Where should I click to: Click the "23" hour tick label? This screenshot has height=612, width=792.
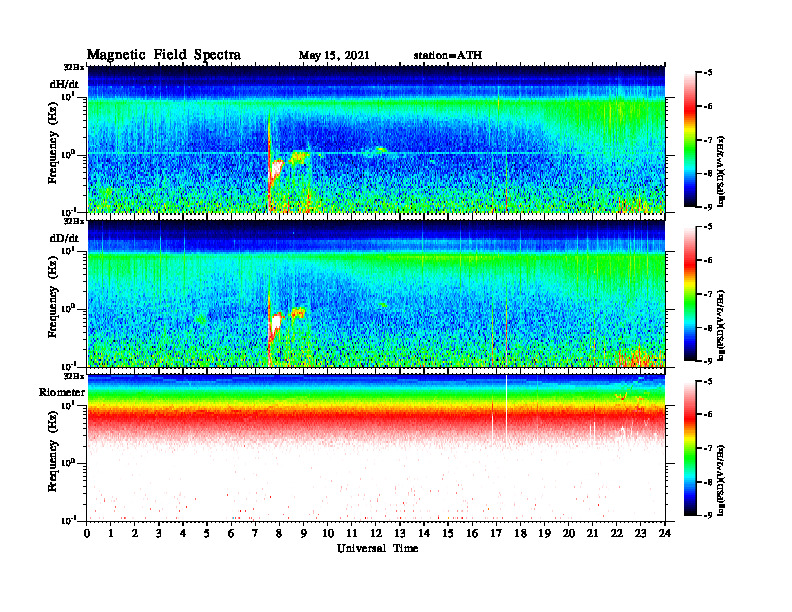pyautogui.click(x=640, y=533)
